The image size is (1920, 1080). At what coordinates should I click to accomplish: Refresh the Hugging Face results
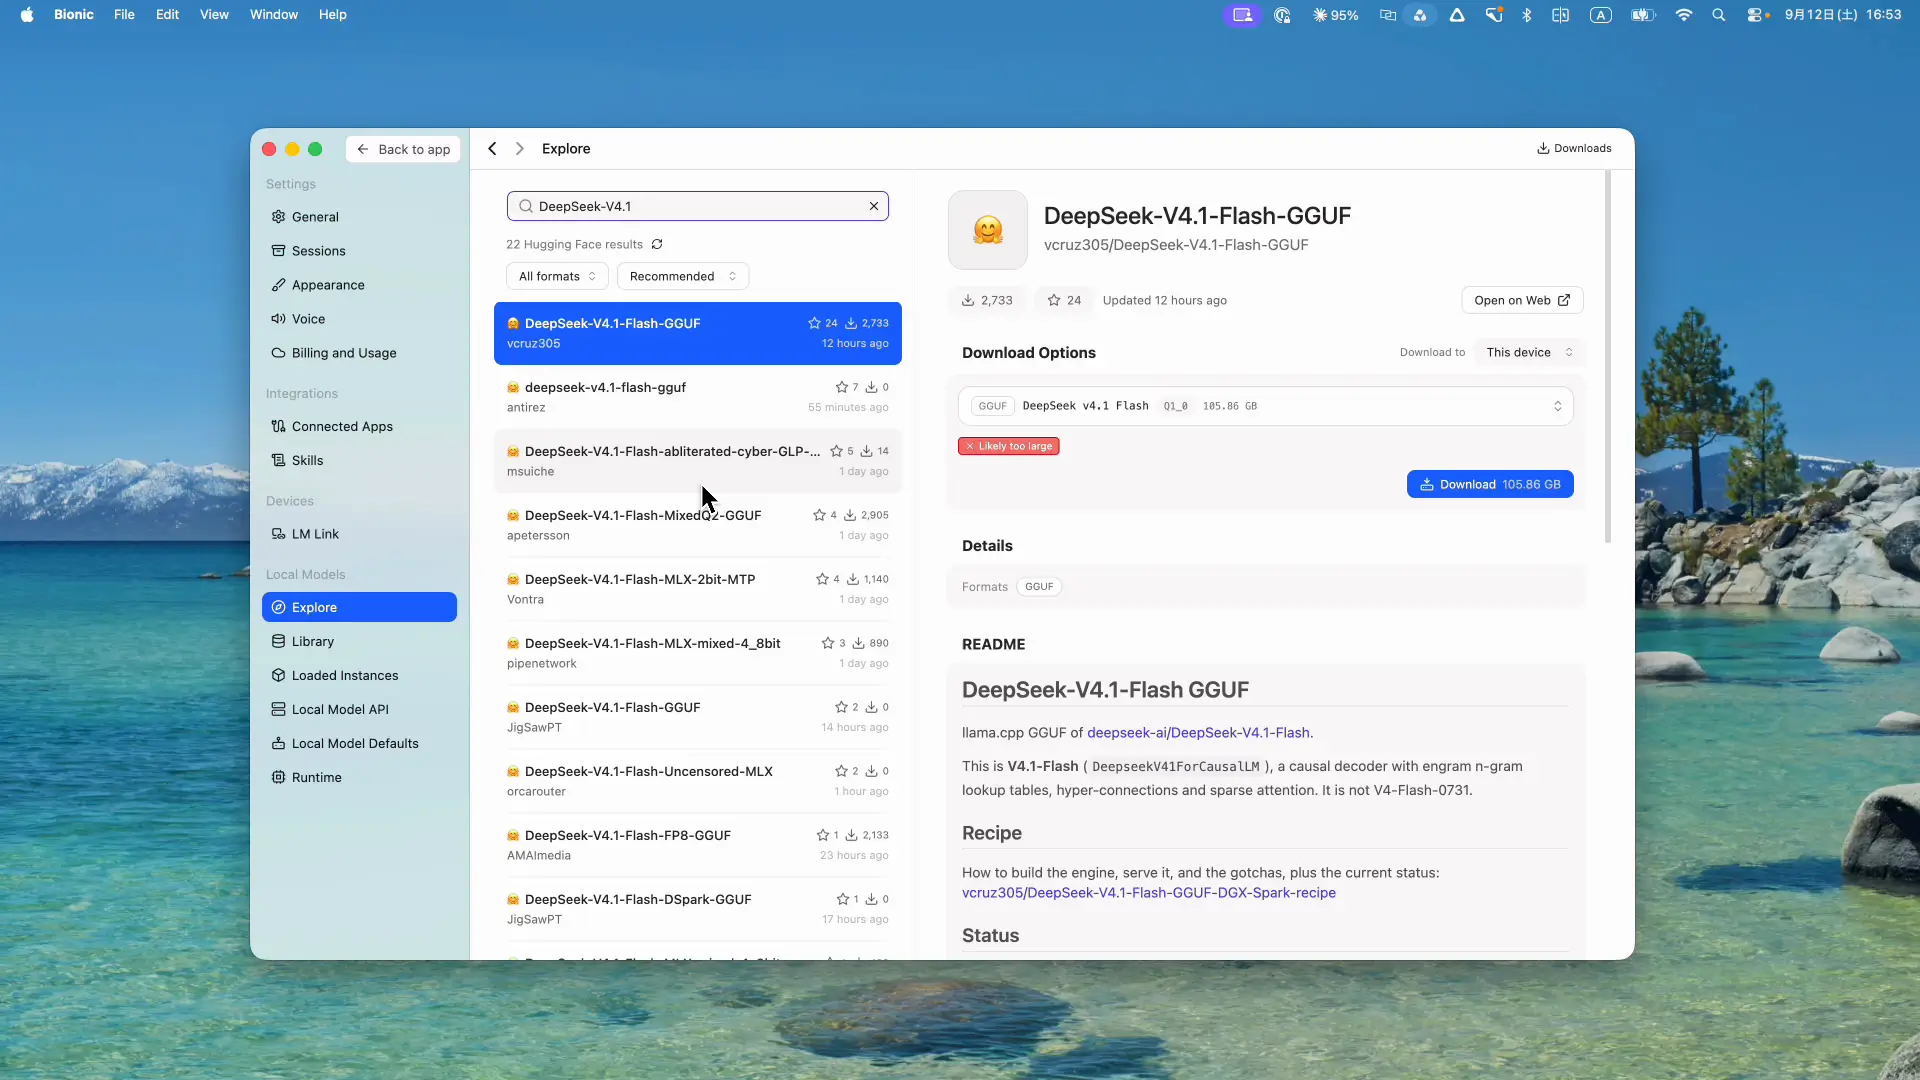(657, 244)
